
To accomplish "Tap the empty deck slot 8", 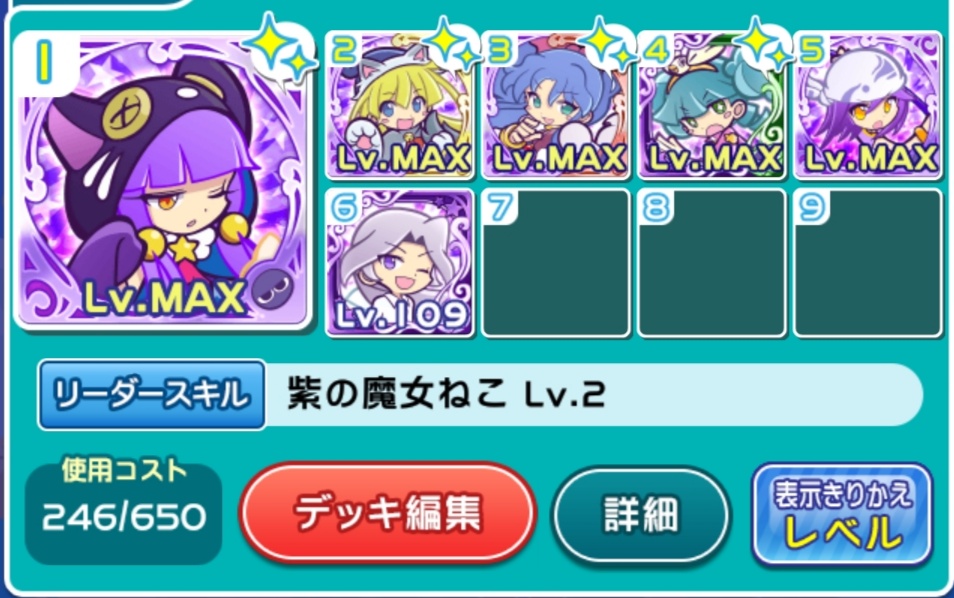I will click(711, 262).
